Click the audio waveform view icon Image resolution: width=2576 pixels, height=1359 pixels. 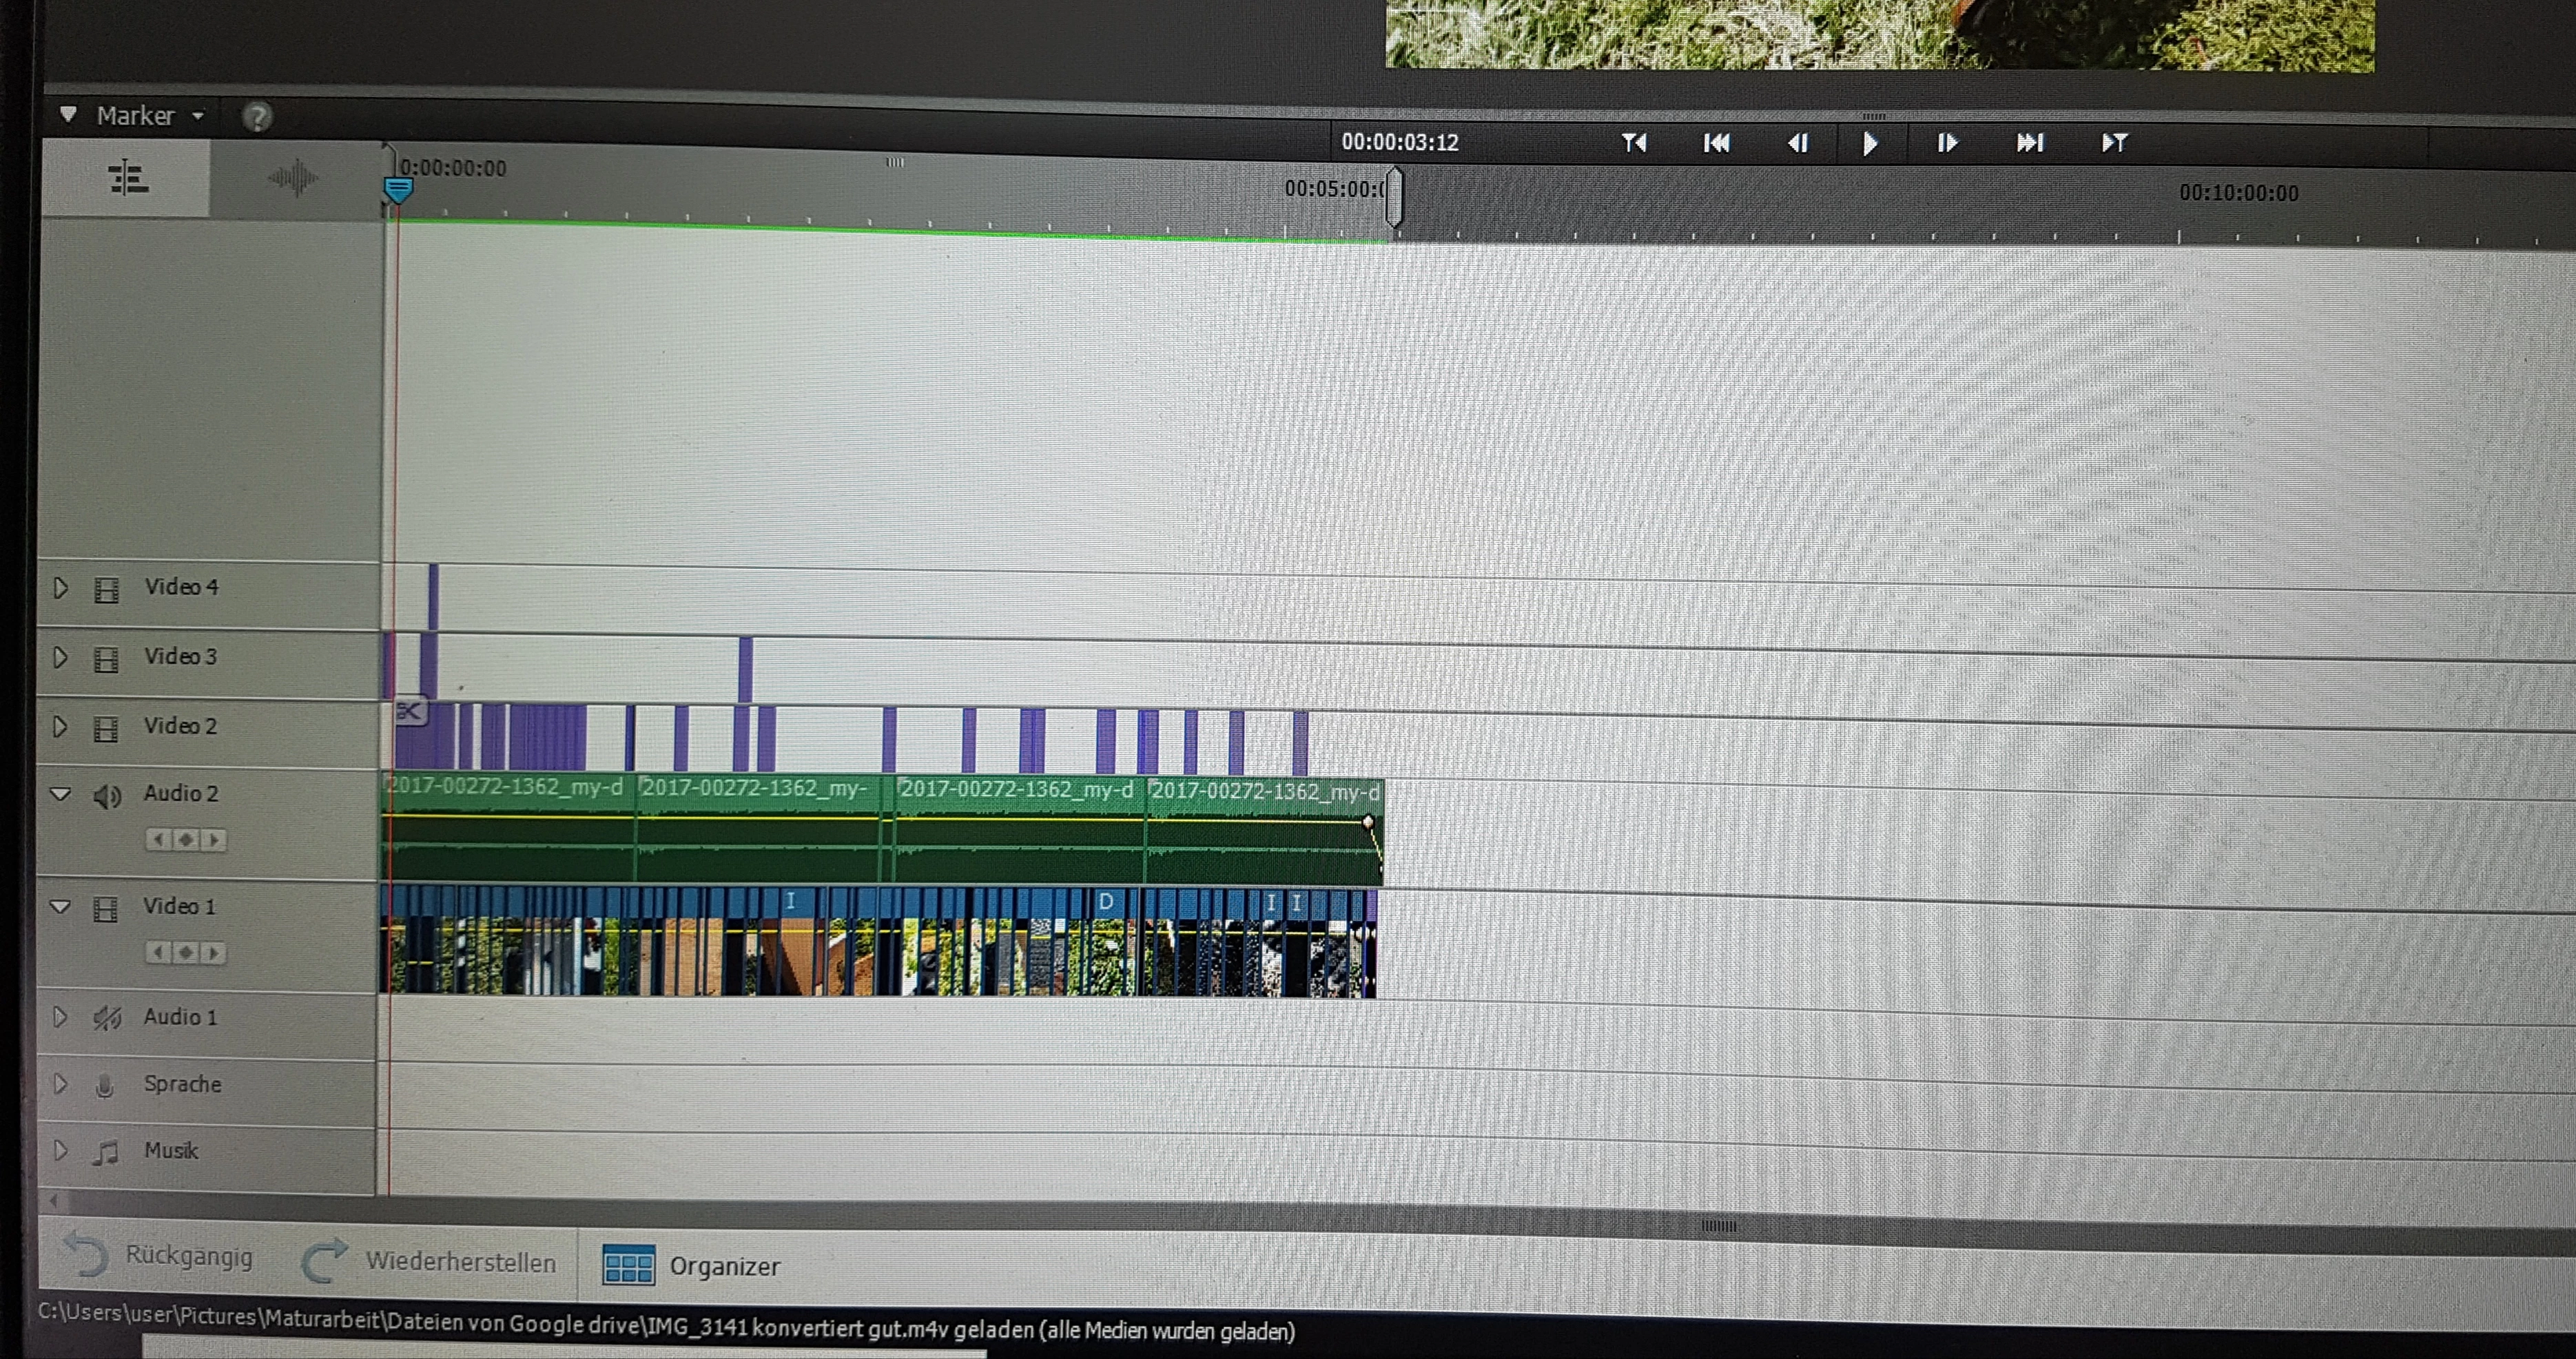[x=292, y=179]
